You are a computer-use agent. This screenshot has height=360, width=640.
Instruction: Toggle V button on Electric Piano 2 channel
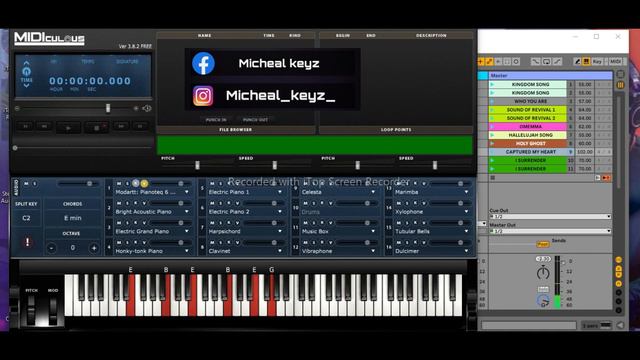coord(238,203)
